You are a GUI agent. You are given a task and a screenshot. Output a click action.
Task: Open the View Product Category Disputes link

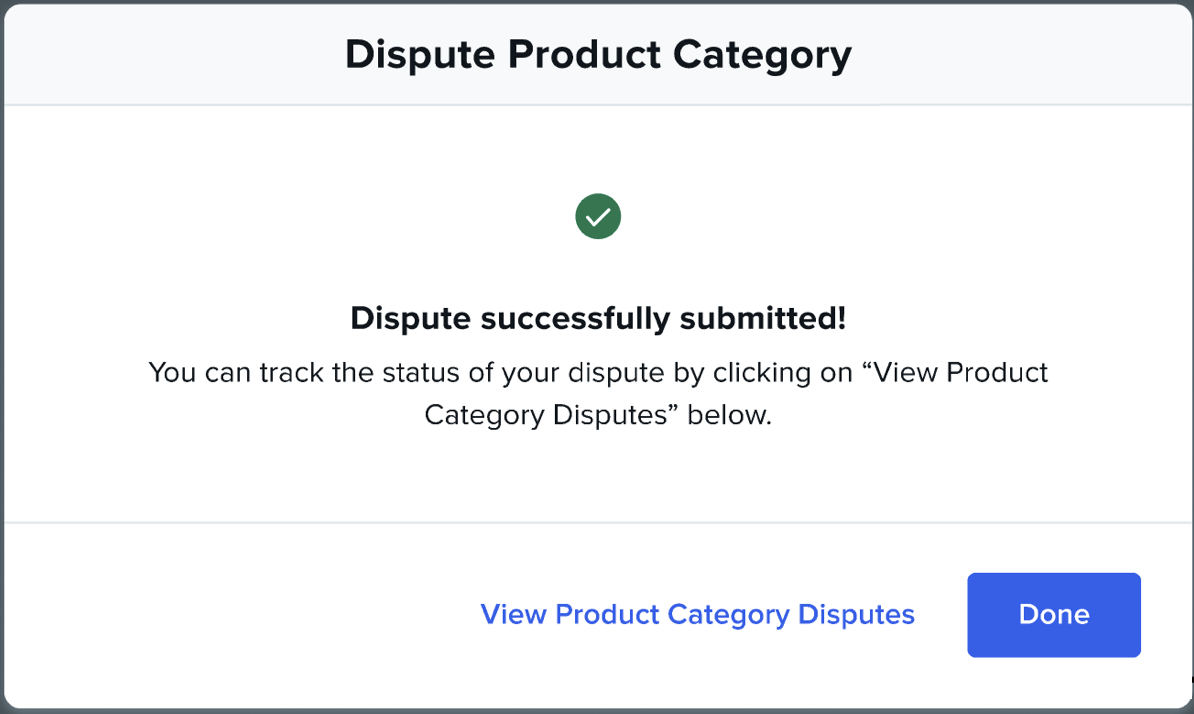[698, 614]
